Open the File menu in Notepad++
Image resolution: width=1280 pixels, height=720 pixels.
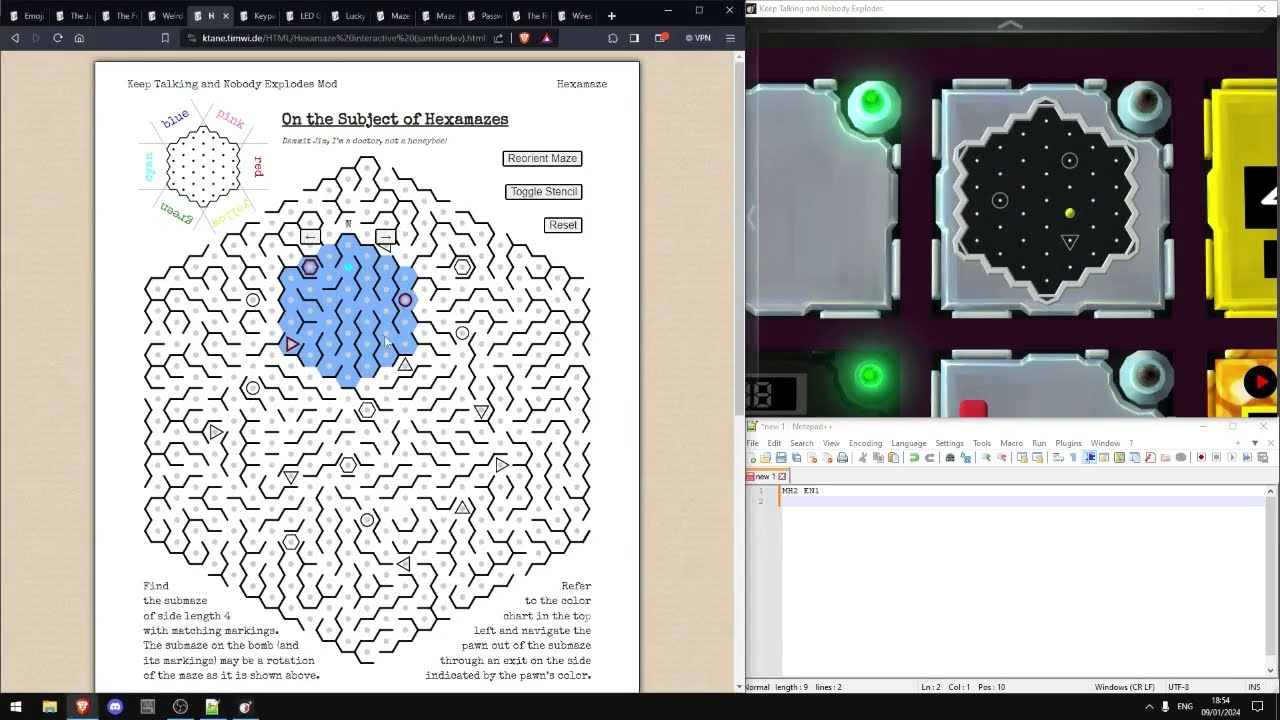pos(752,443)
